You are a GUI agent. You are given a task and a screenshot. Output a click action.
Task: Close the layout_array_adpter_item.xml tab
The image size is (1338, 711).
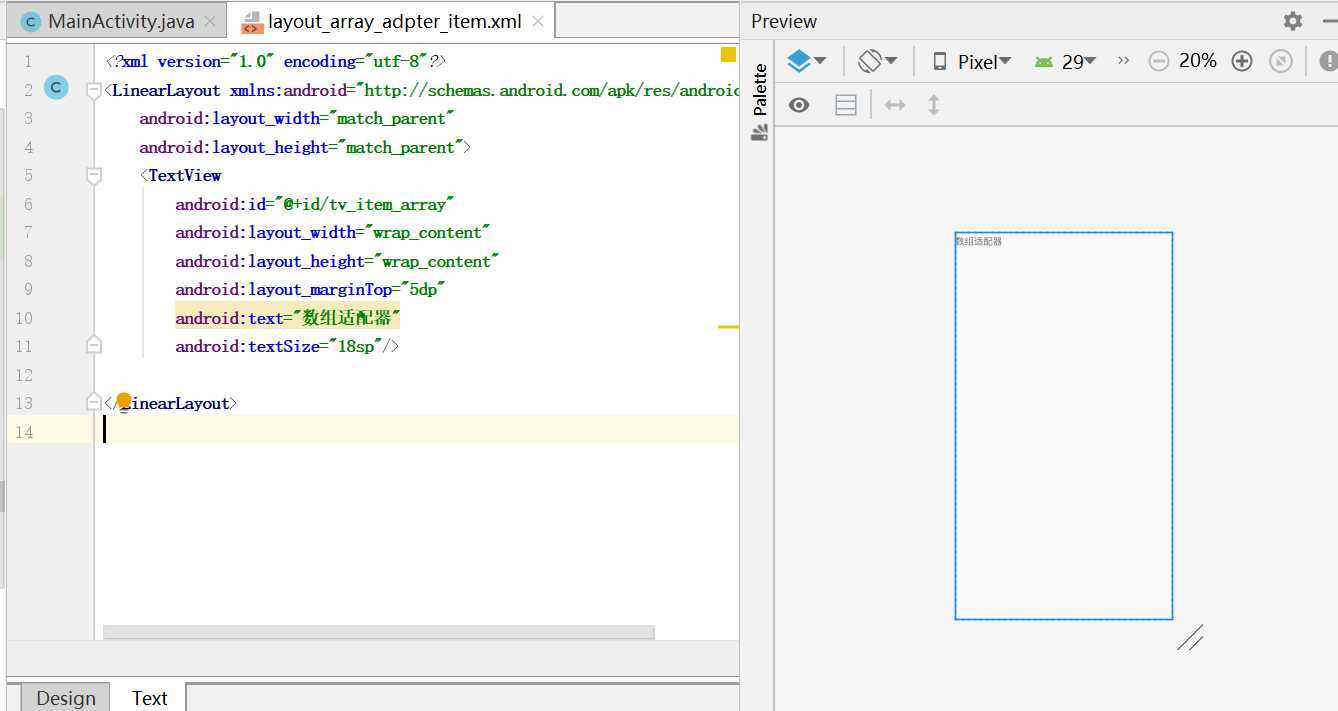click(537, 21)
